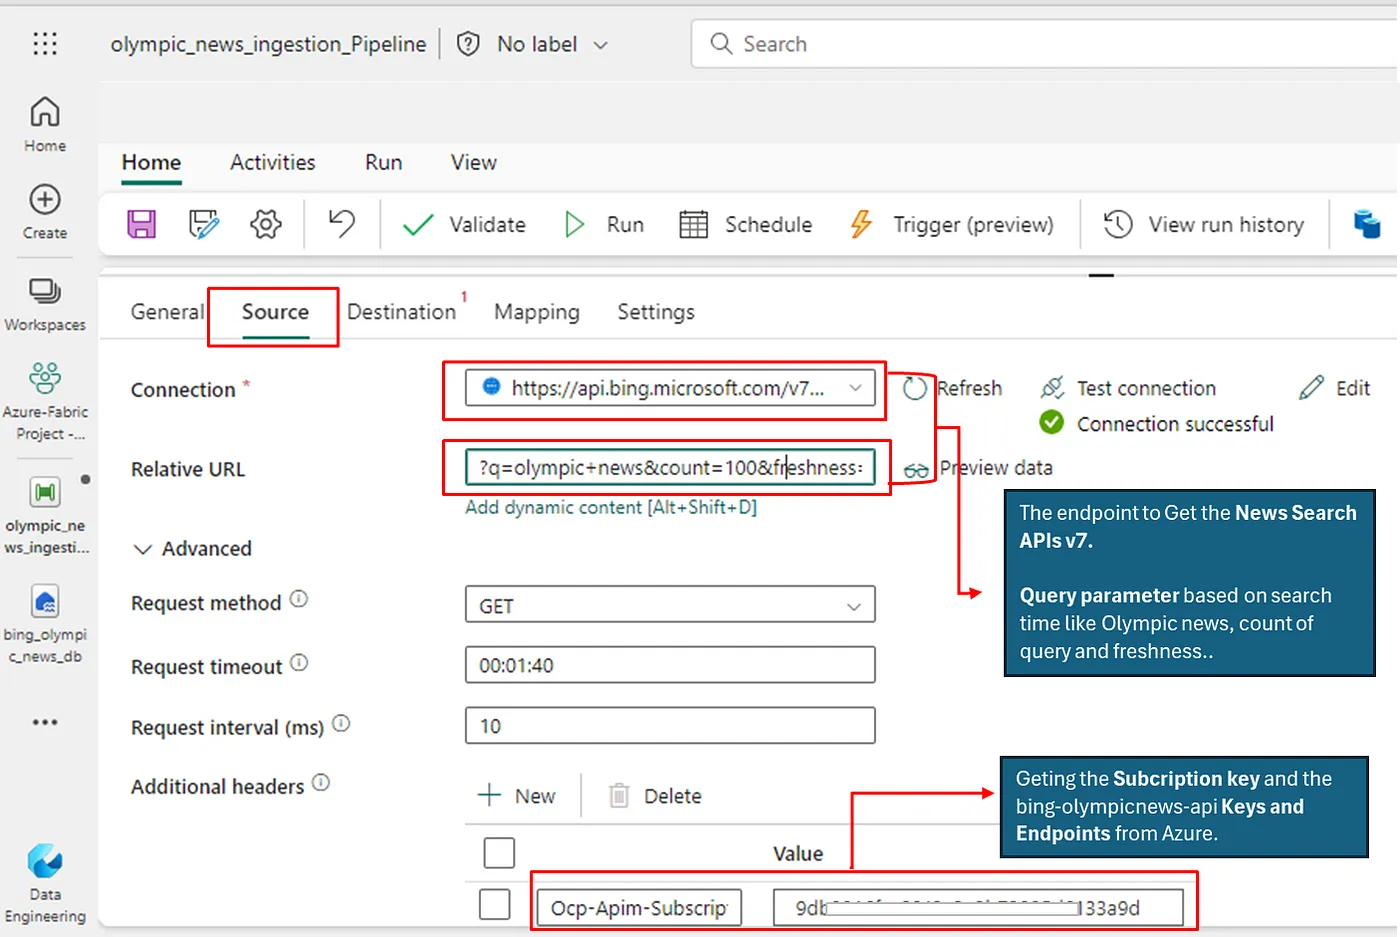Click the sensitivity label shield icon

[468, 44]
